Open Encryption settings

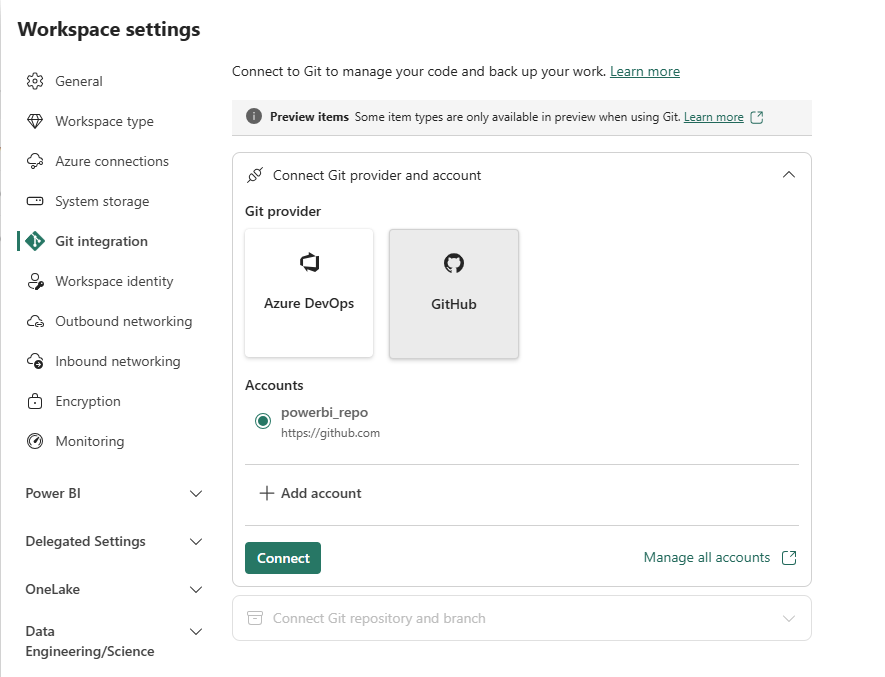point(88,401)
